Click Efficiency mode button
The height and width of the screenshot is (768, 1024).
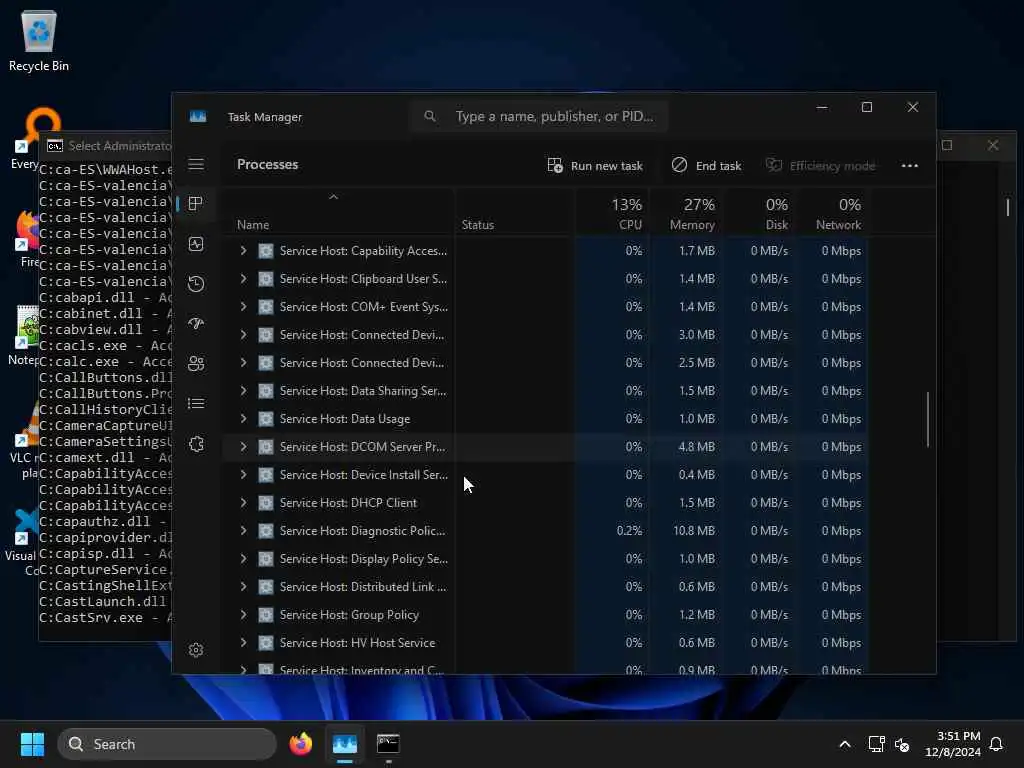coord(820,165)
